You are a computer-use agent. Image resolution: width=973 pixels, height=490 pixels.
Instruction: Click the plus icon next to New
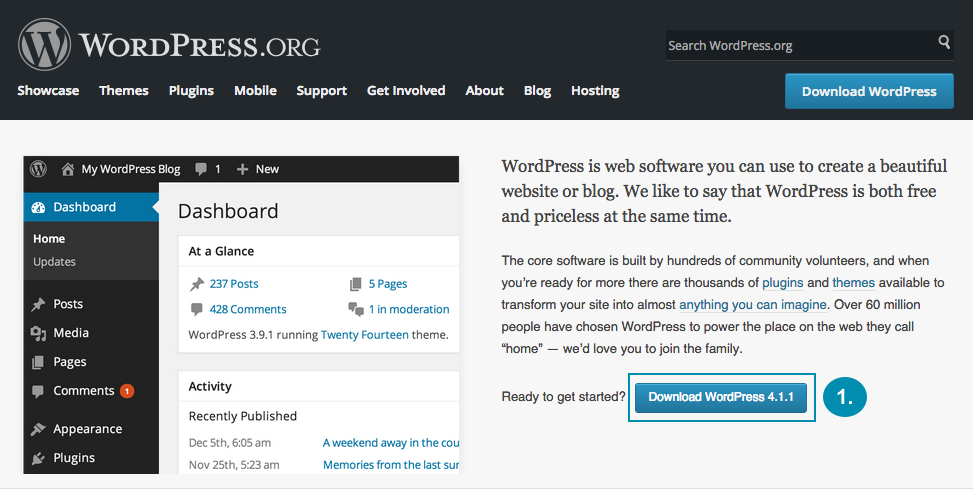point(242,169)
